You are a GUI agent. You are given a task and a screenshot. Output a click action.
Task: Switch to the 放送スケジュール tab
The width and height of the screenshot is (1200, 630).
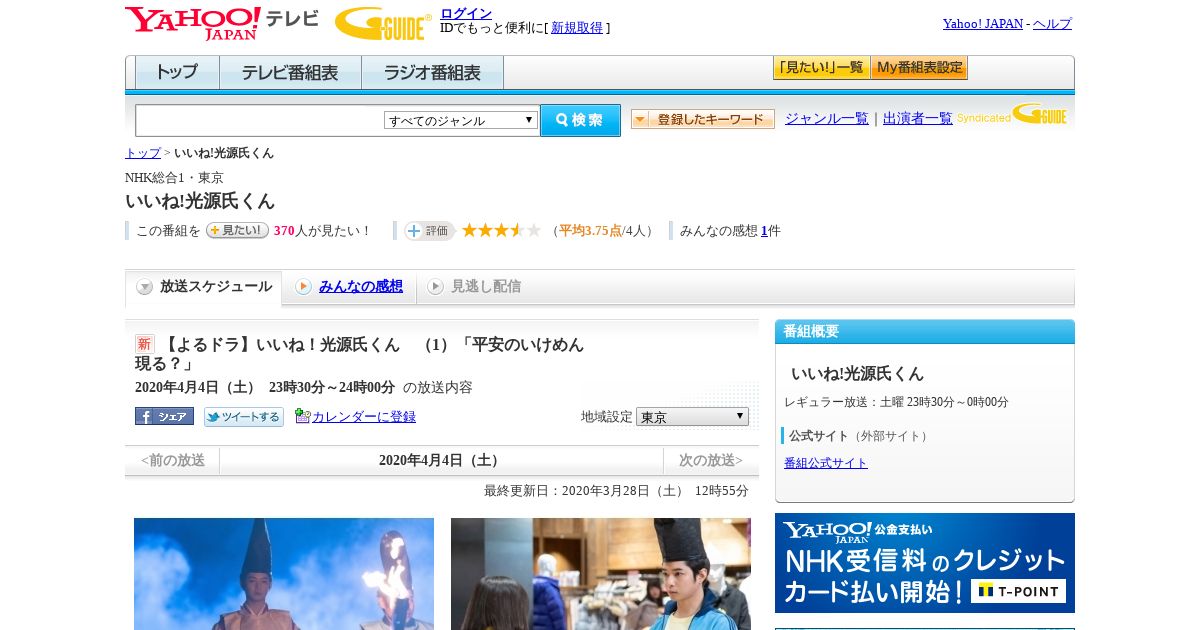point(204,287)
